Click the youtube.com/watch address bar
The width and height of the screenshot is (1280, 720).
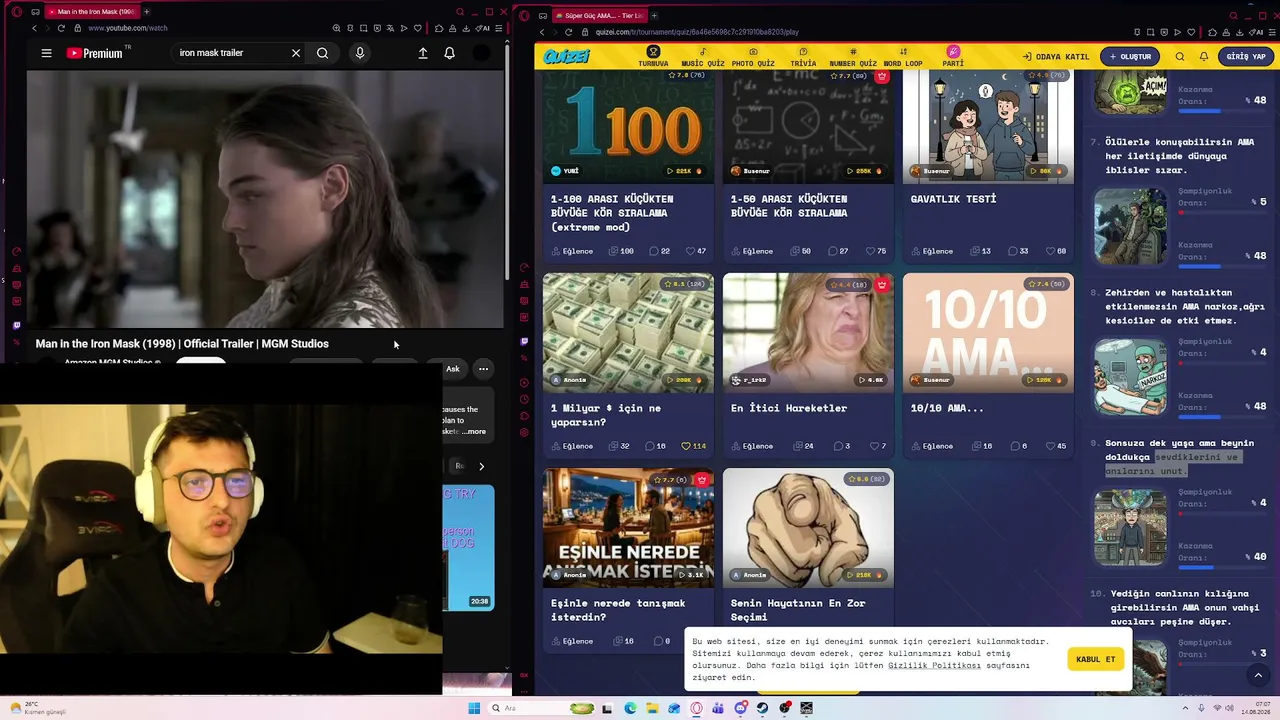128,28
